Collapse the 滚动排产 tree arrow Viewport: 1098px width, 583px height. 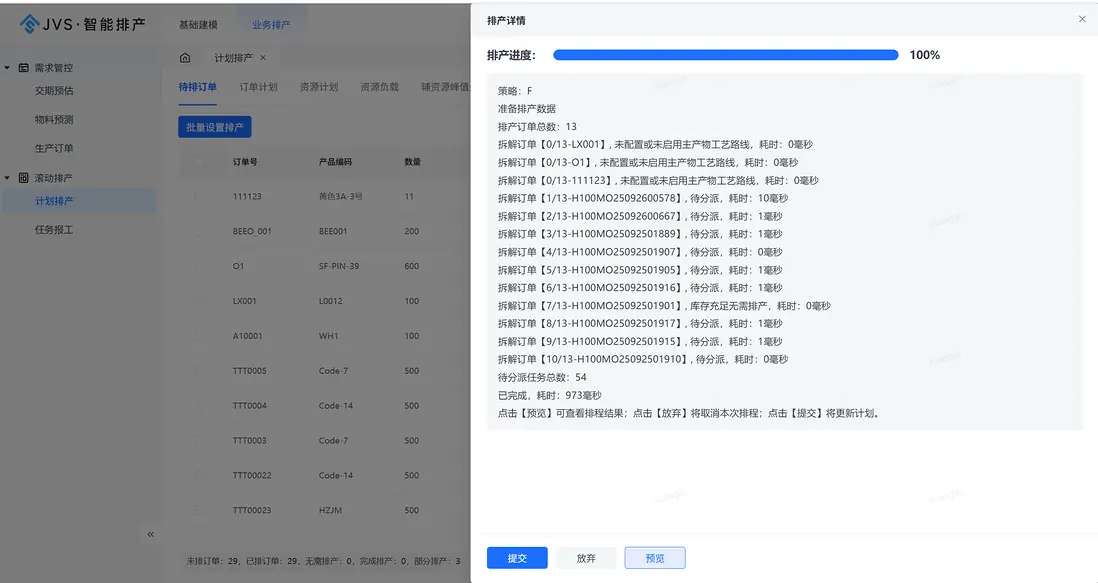coord(7,178)
